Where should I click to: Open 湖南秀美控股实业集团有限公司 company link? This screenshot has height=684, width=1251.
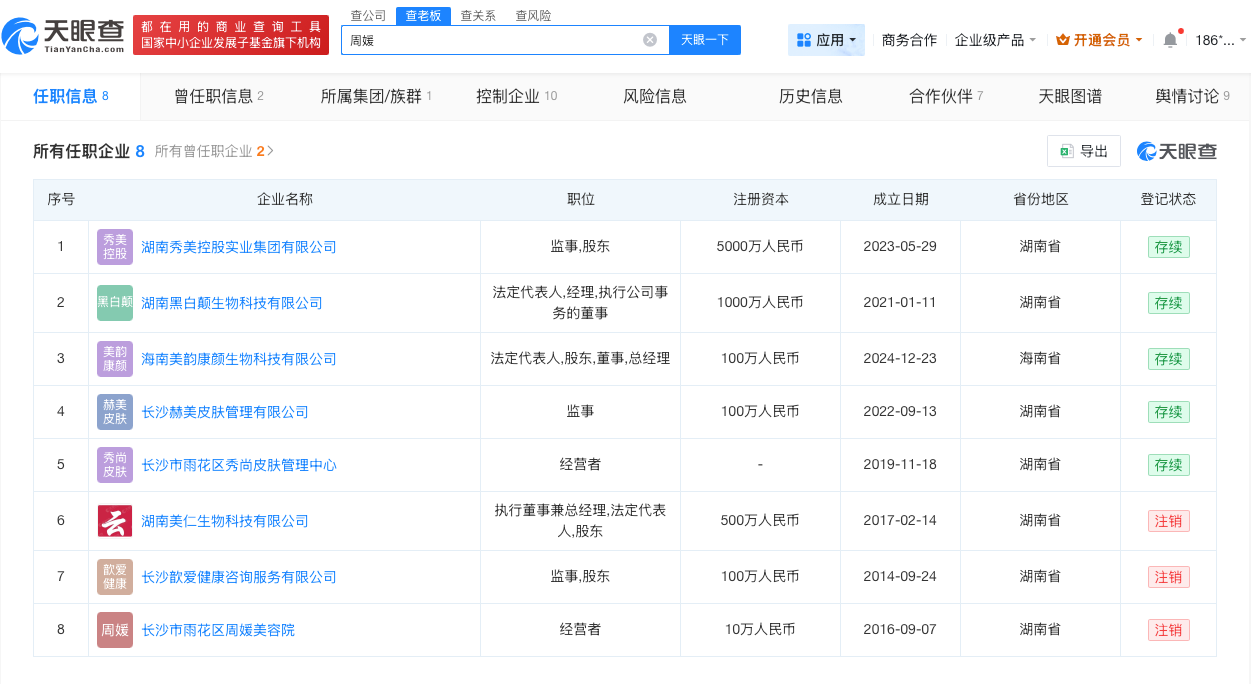(x=236, y=246)
